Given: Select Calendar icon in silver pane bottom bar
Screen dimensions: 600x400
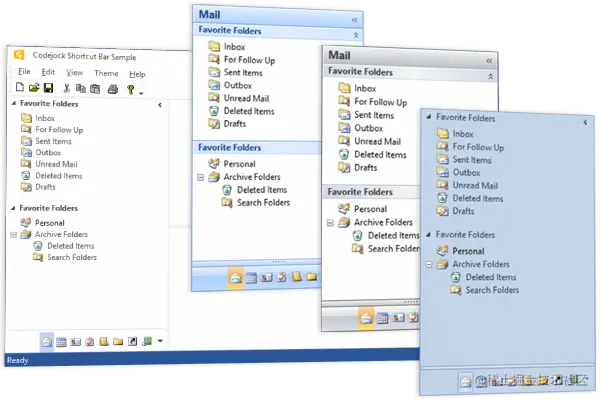Looking at the screenshot, I should click(x=382, y=318).
